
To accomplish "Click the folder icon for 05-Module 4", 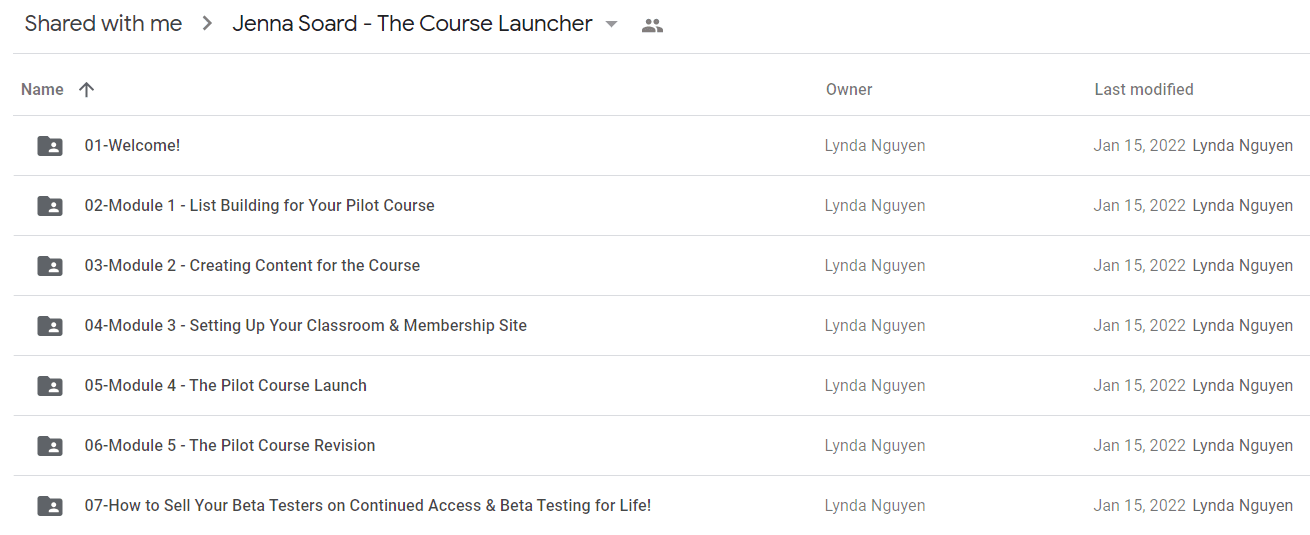I will click(50, 386).
